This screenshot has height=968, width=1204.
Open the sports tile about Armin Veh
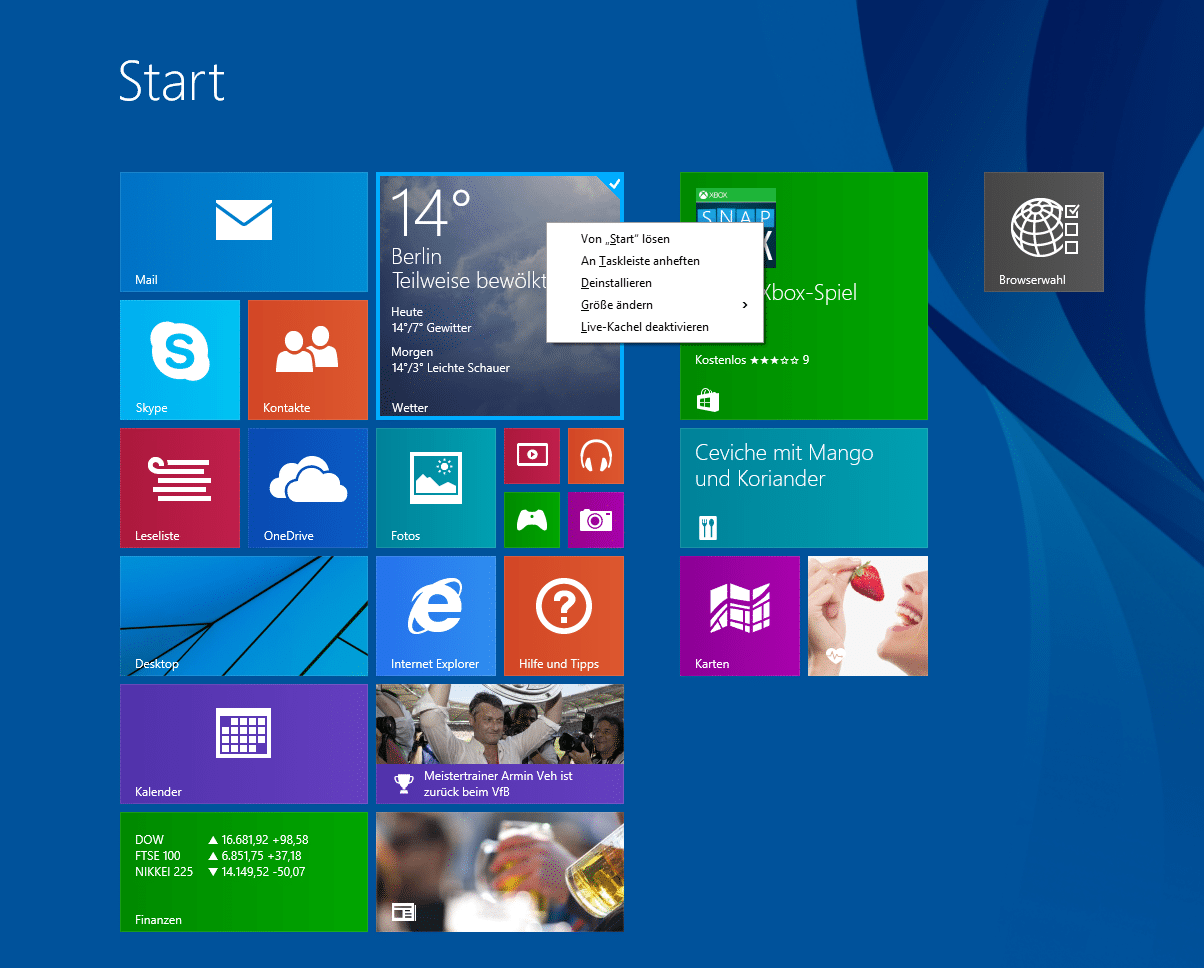pyautogui.click(x=500, y=744)
